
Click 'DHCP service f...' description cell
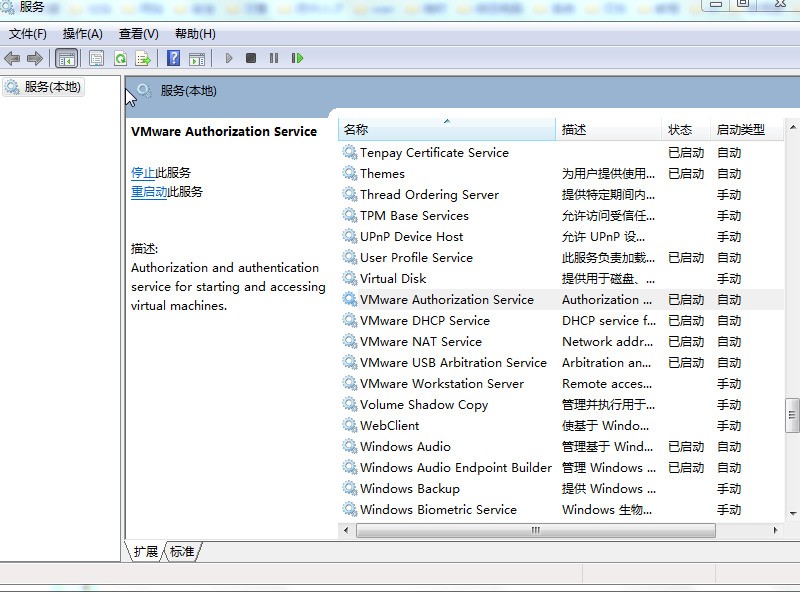coord(609,320)
